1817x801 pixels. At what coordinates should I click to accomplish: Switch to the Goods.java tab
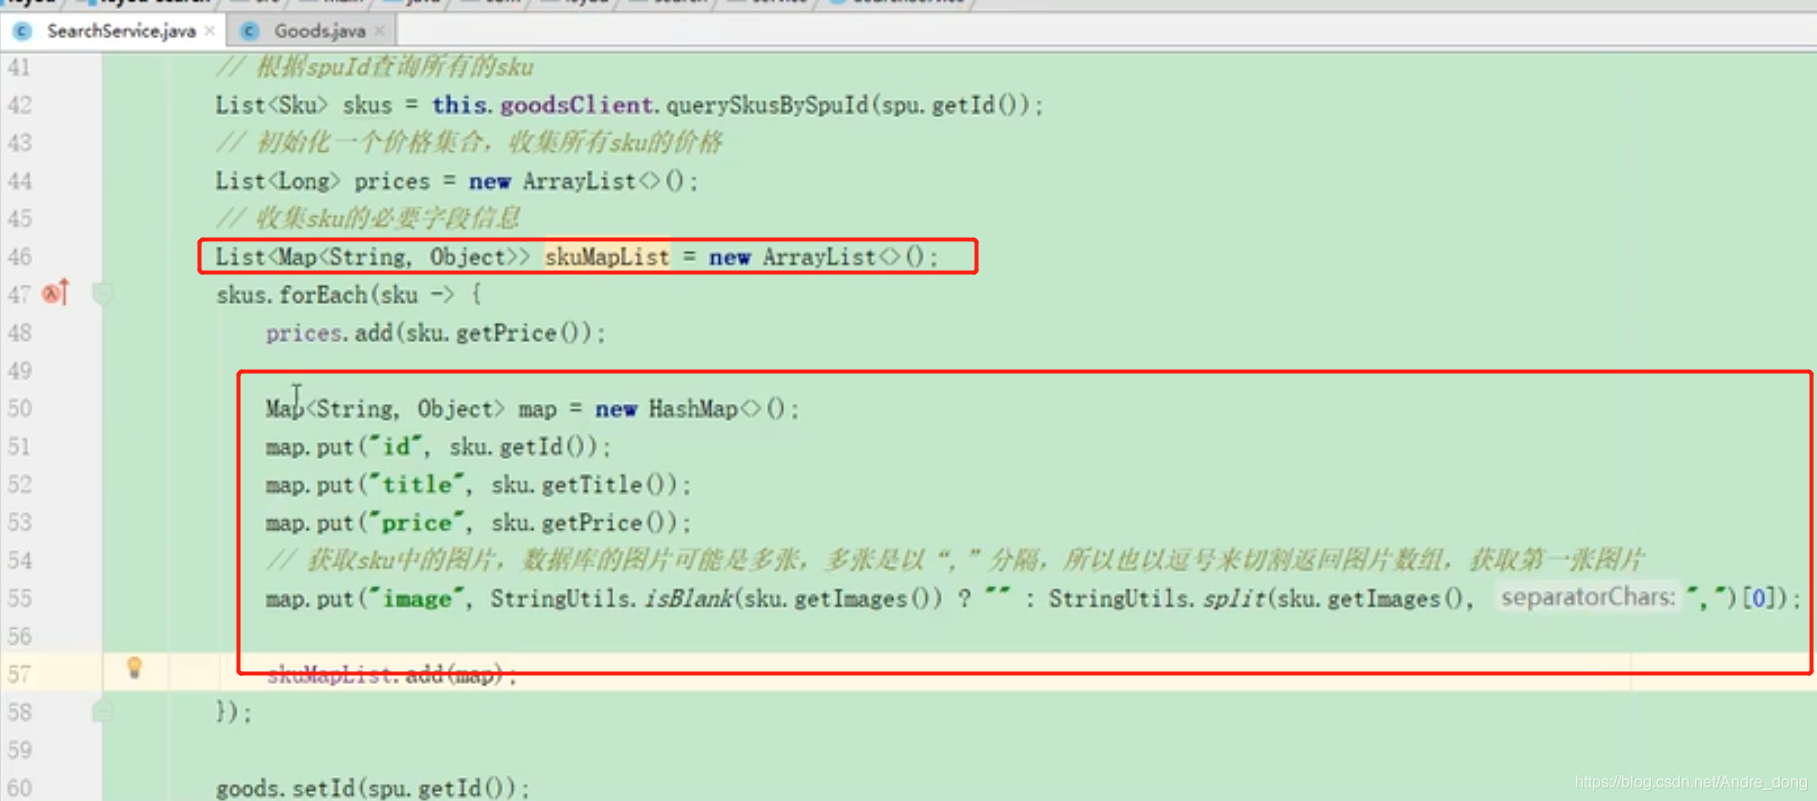319,31
